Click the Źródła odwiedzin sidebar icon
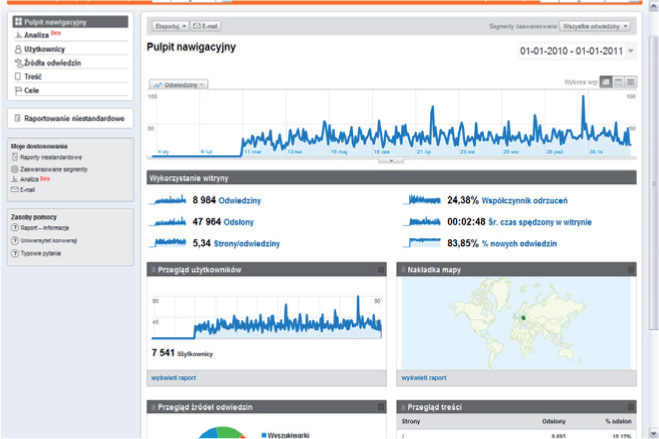Image resolution: width=659 pixels, height=439 pixels. point(18,63)
